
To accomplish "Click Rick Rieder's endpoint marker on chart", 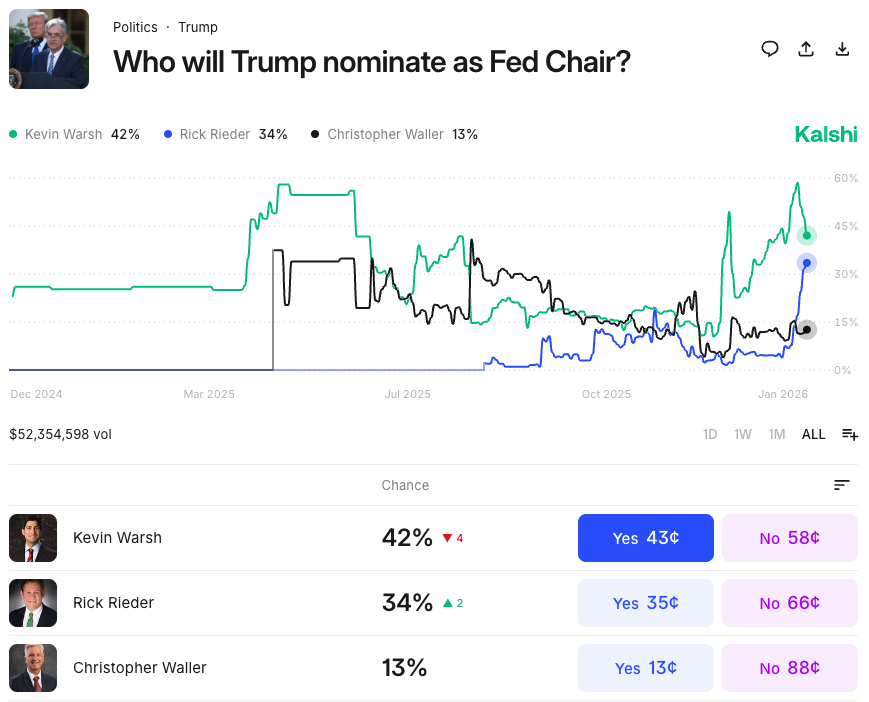I will point(807,263).
